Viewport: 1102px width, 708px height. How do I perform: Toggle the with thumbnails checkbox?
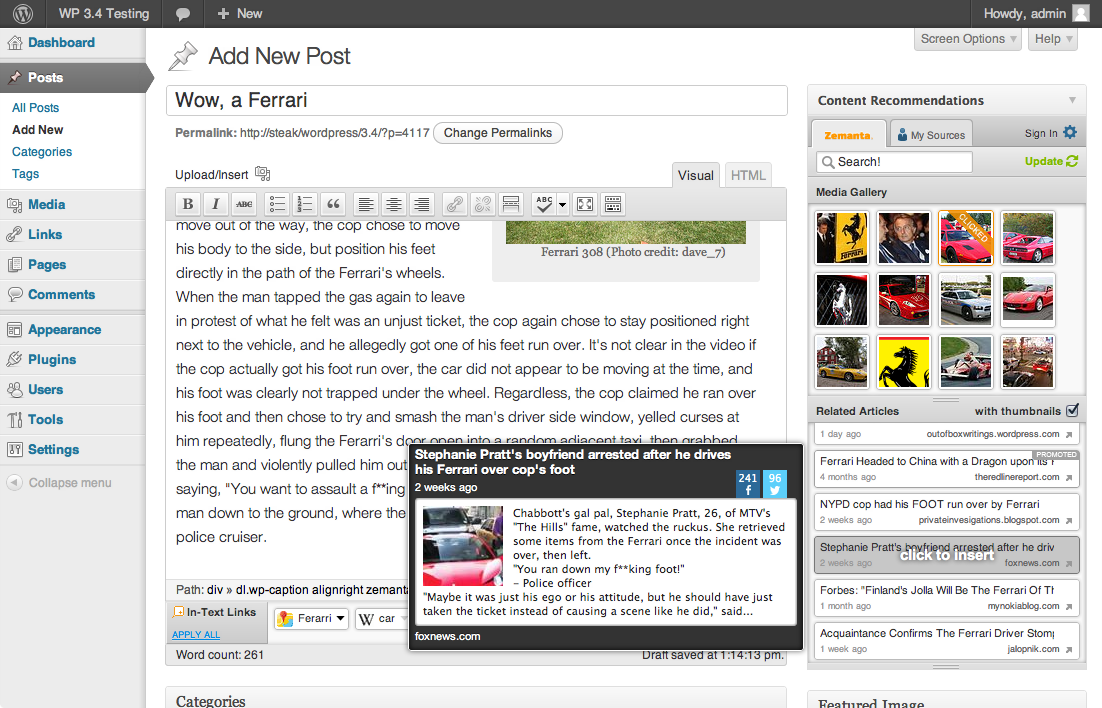click(x=1072, y=411)
